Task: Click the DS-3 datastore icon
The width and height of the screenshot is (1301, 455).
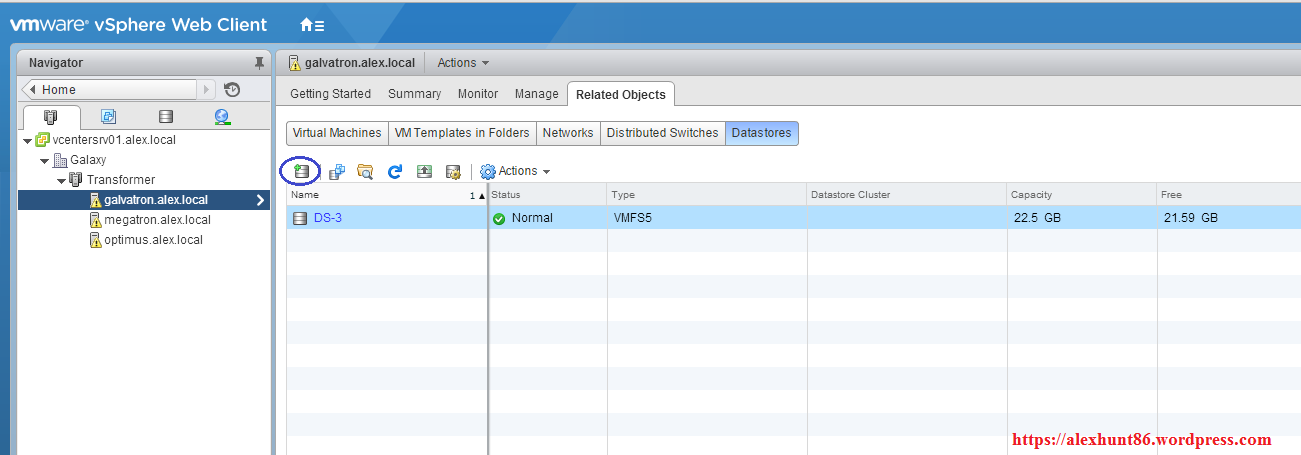Action: [x=300, y=218]
